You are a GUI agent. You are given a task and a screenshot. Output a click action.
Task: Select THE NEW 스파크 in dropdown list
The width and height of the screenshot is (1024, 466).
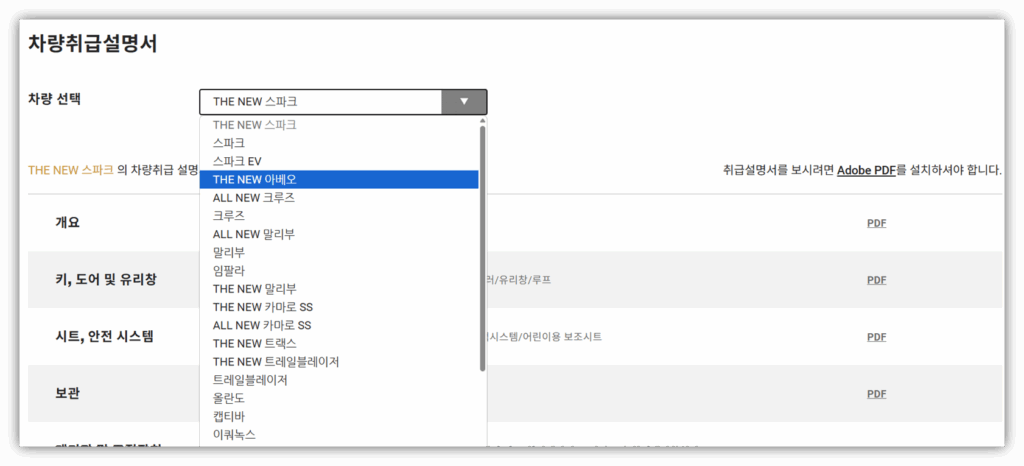point(339,125)
